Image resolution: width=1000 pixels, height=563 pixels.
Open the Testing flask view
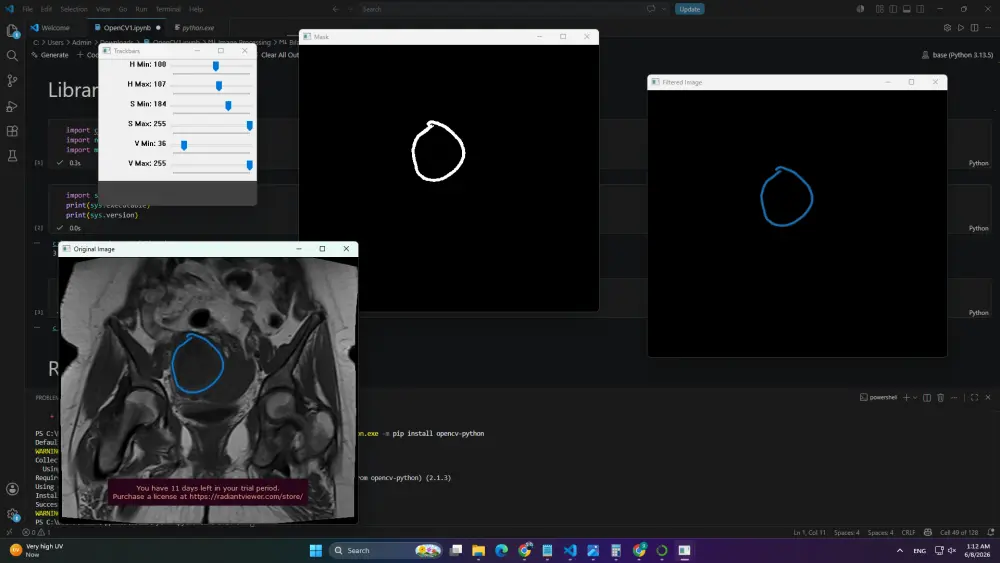click(x=12, y=156)
